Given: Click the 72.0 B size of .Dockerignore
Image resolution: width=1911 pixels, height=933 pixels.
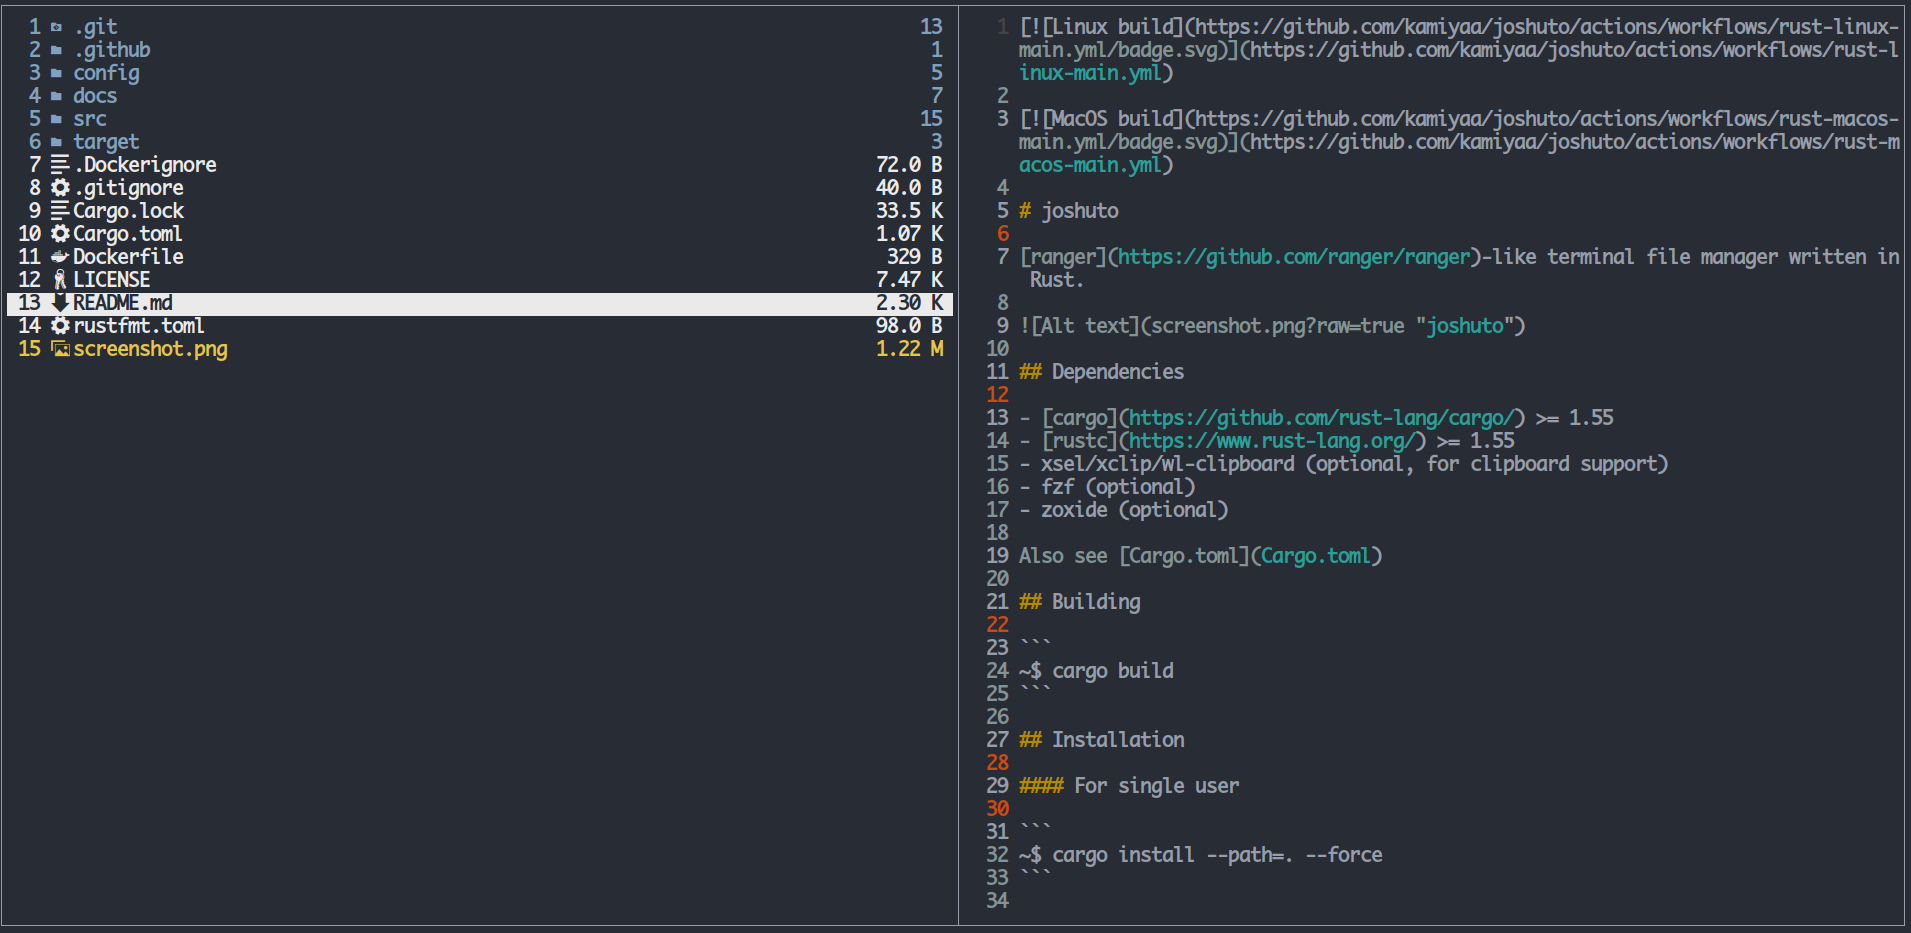Looking at the screenshot, I should point(910,165).
